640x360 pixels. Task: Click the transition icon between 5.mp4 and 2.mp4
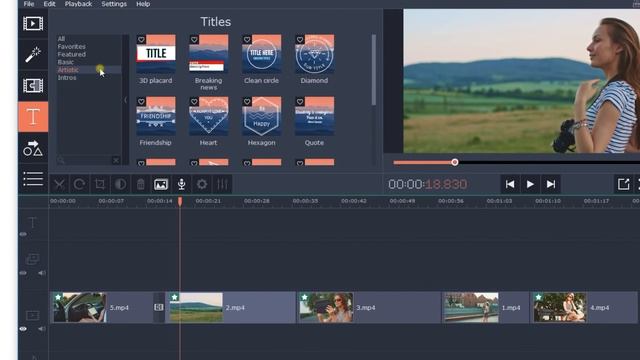point(159,307)
